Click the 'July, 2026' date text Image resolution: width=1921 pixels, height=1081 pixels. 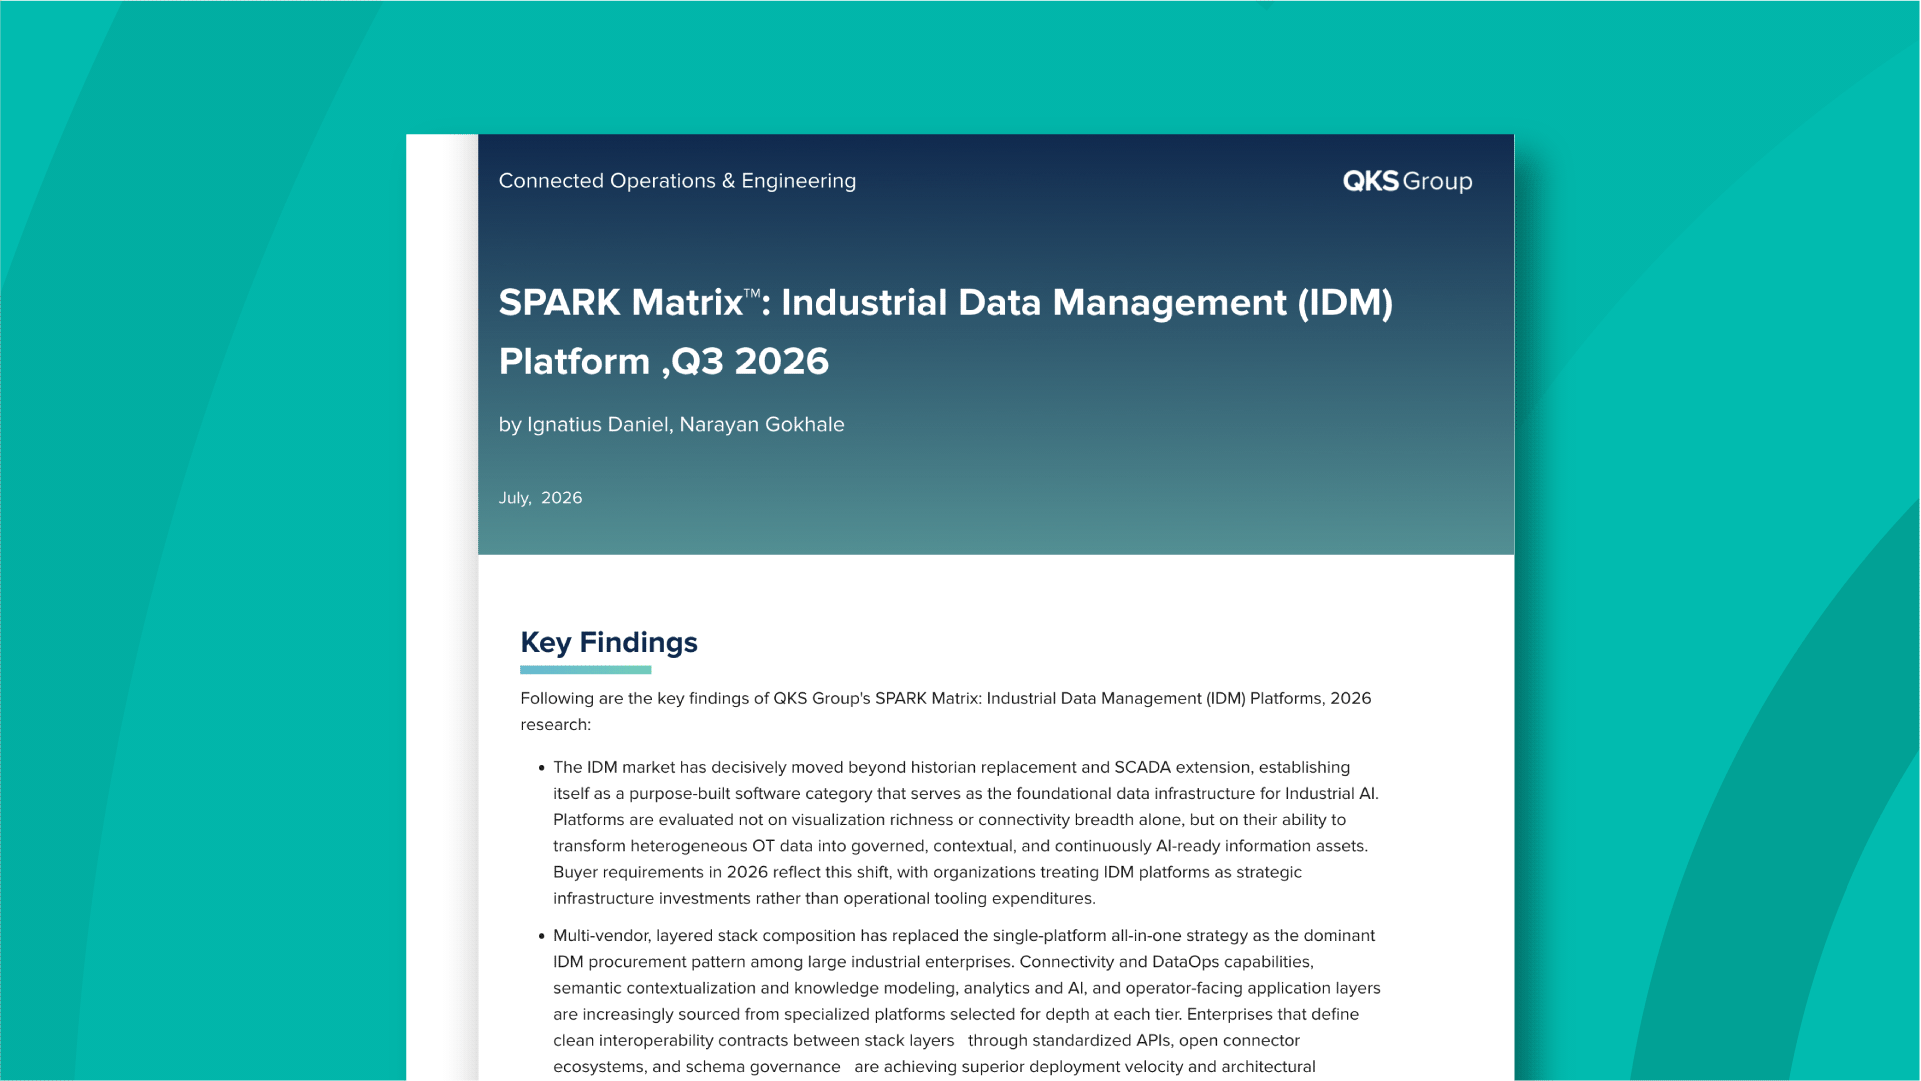pyautogui.click(x=540, y=498)
